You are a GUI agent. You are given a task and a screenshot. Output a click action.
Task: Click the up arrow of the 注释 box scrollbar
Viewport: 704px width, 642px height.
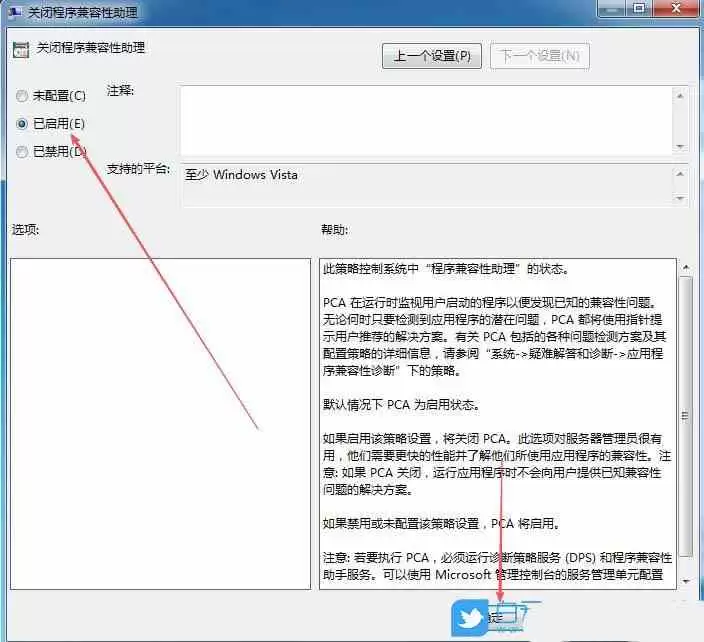click(680, 95)
